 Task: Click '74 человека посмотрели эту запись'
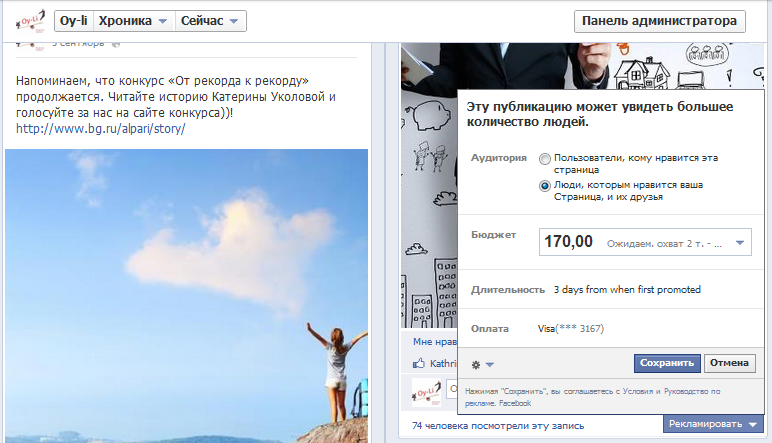[498, 426]
